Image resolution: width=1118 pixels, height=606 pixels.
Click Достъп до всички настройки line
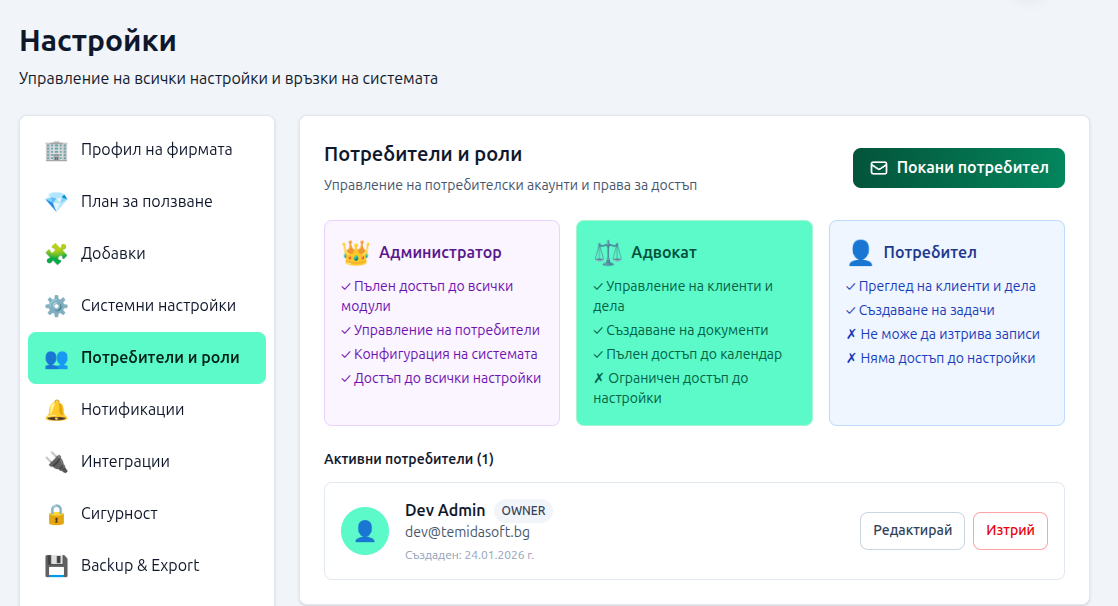tap(441, 379)
